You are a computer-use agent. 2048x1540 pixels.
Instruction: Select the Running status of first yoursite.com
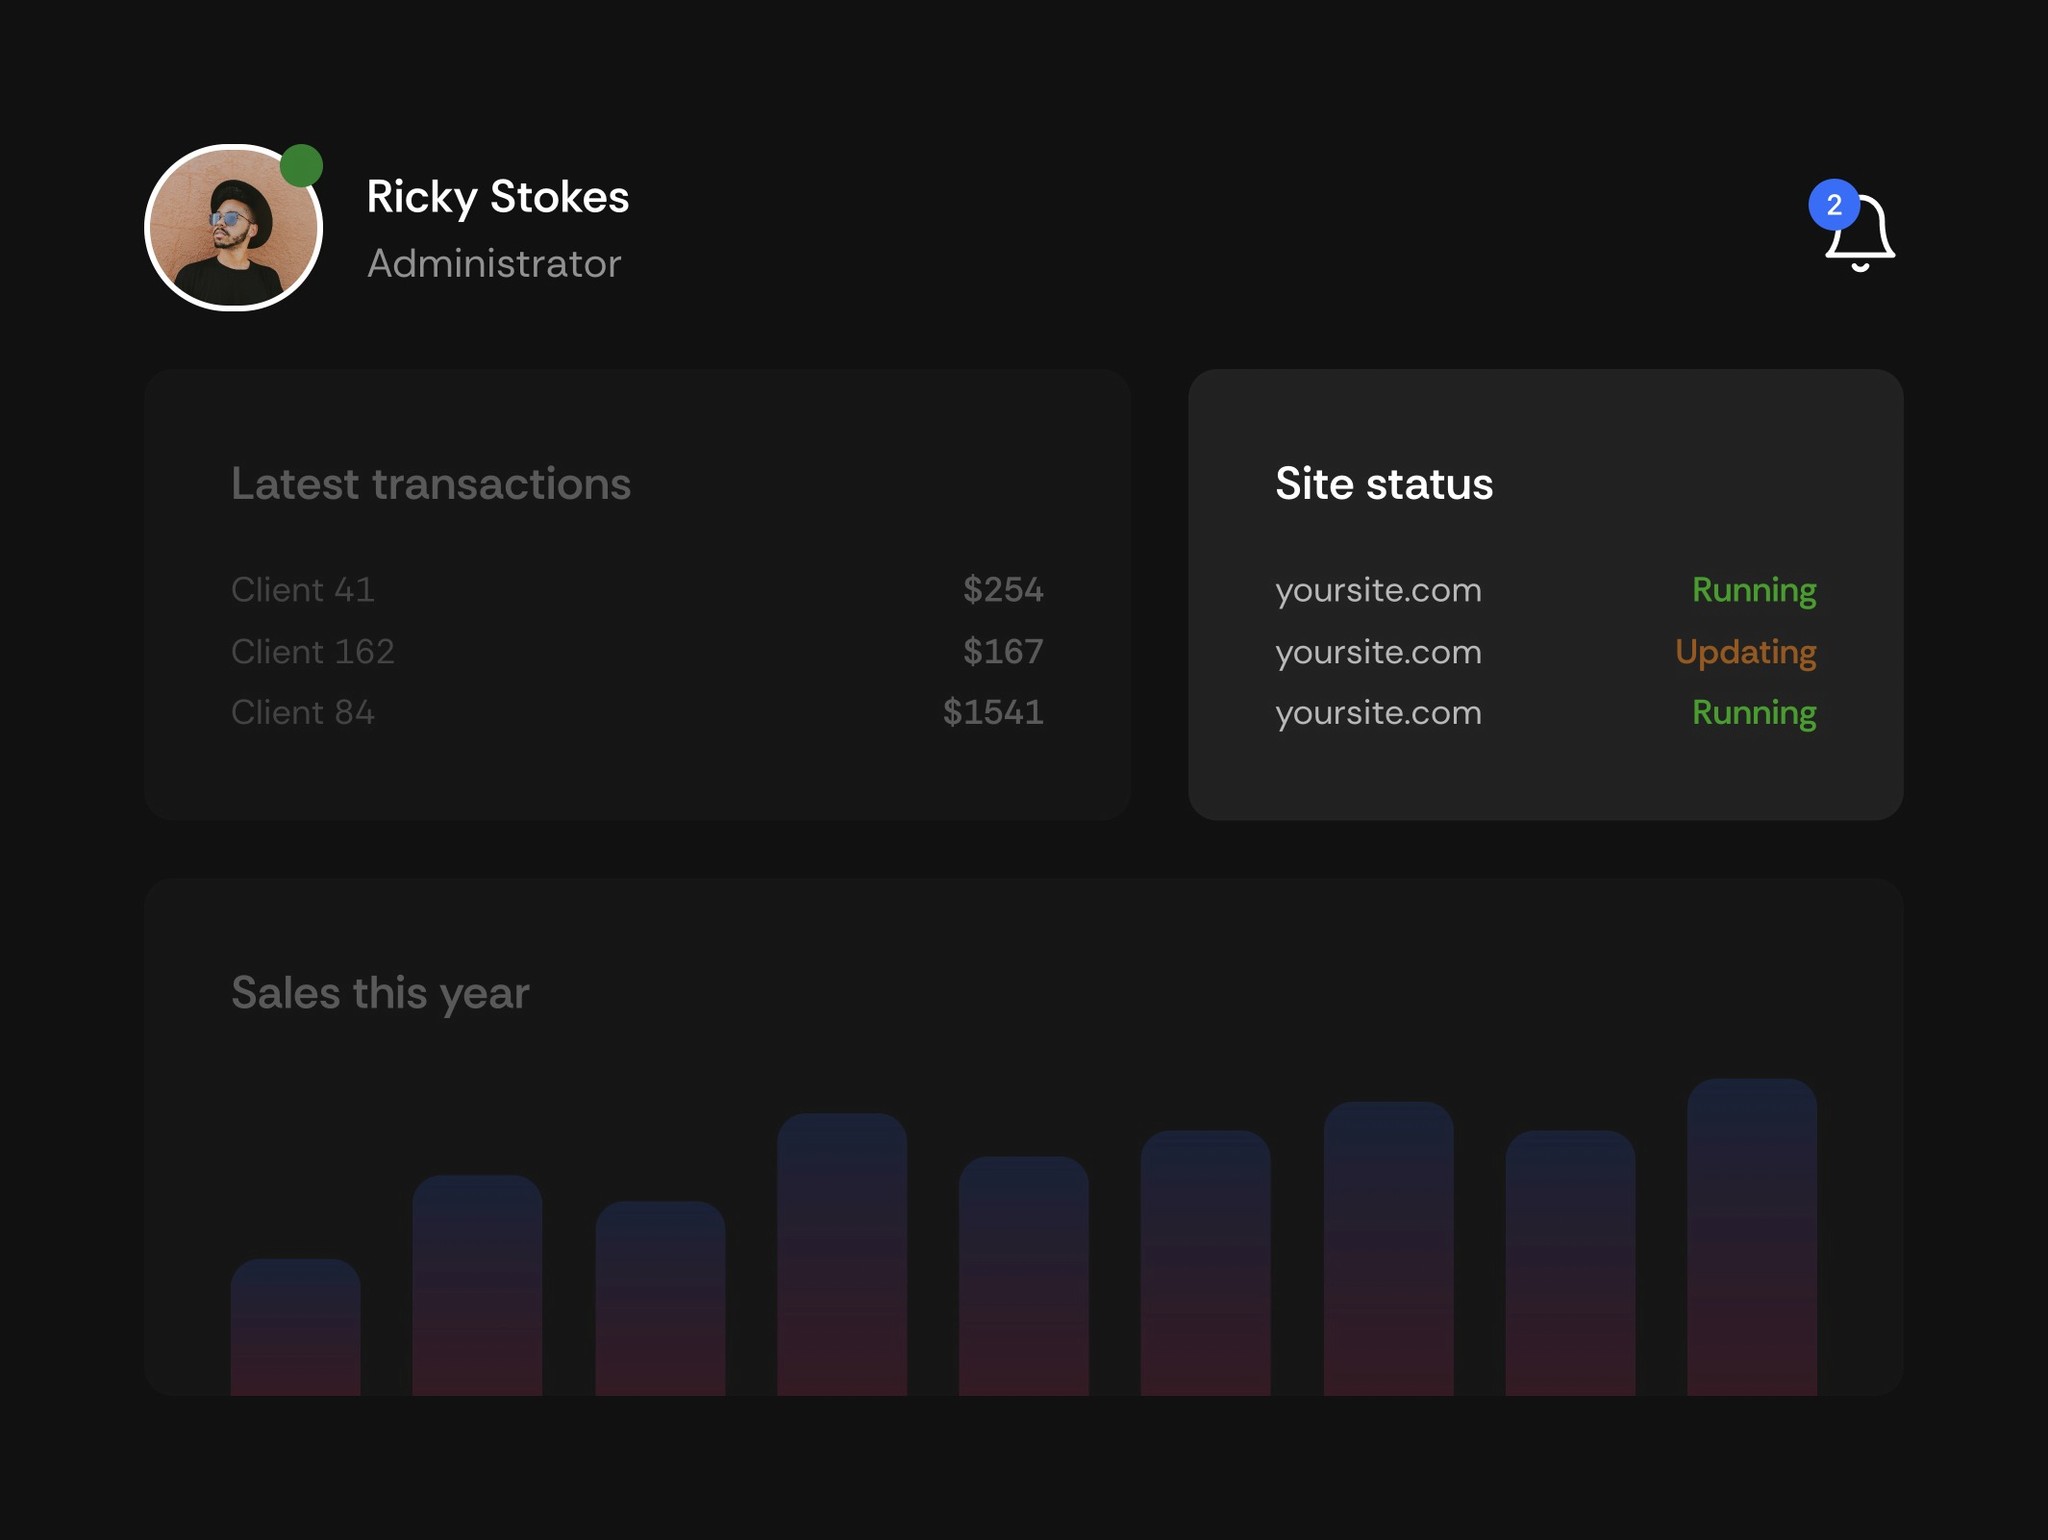(1753, 590)
